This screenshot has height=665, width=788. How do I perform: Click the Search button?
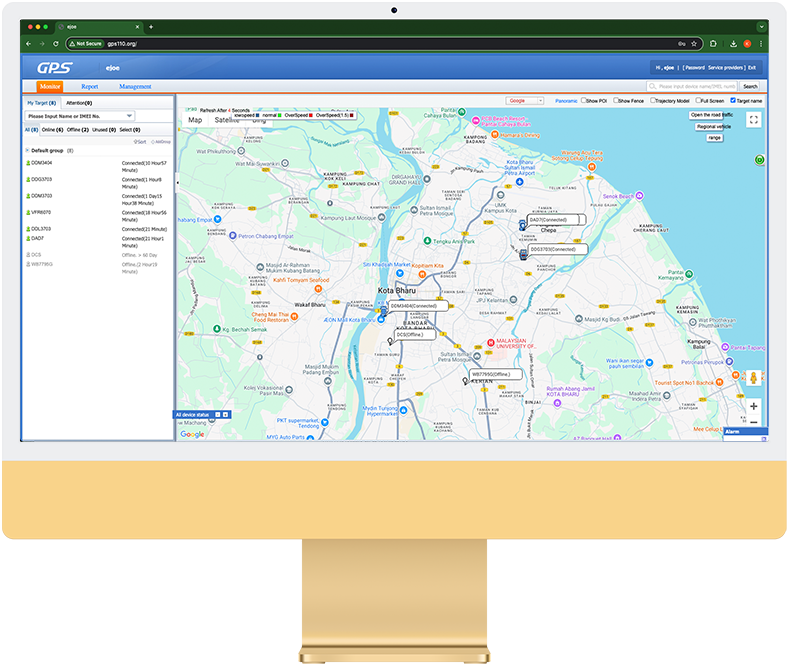(750, 87)
